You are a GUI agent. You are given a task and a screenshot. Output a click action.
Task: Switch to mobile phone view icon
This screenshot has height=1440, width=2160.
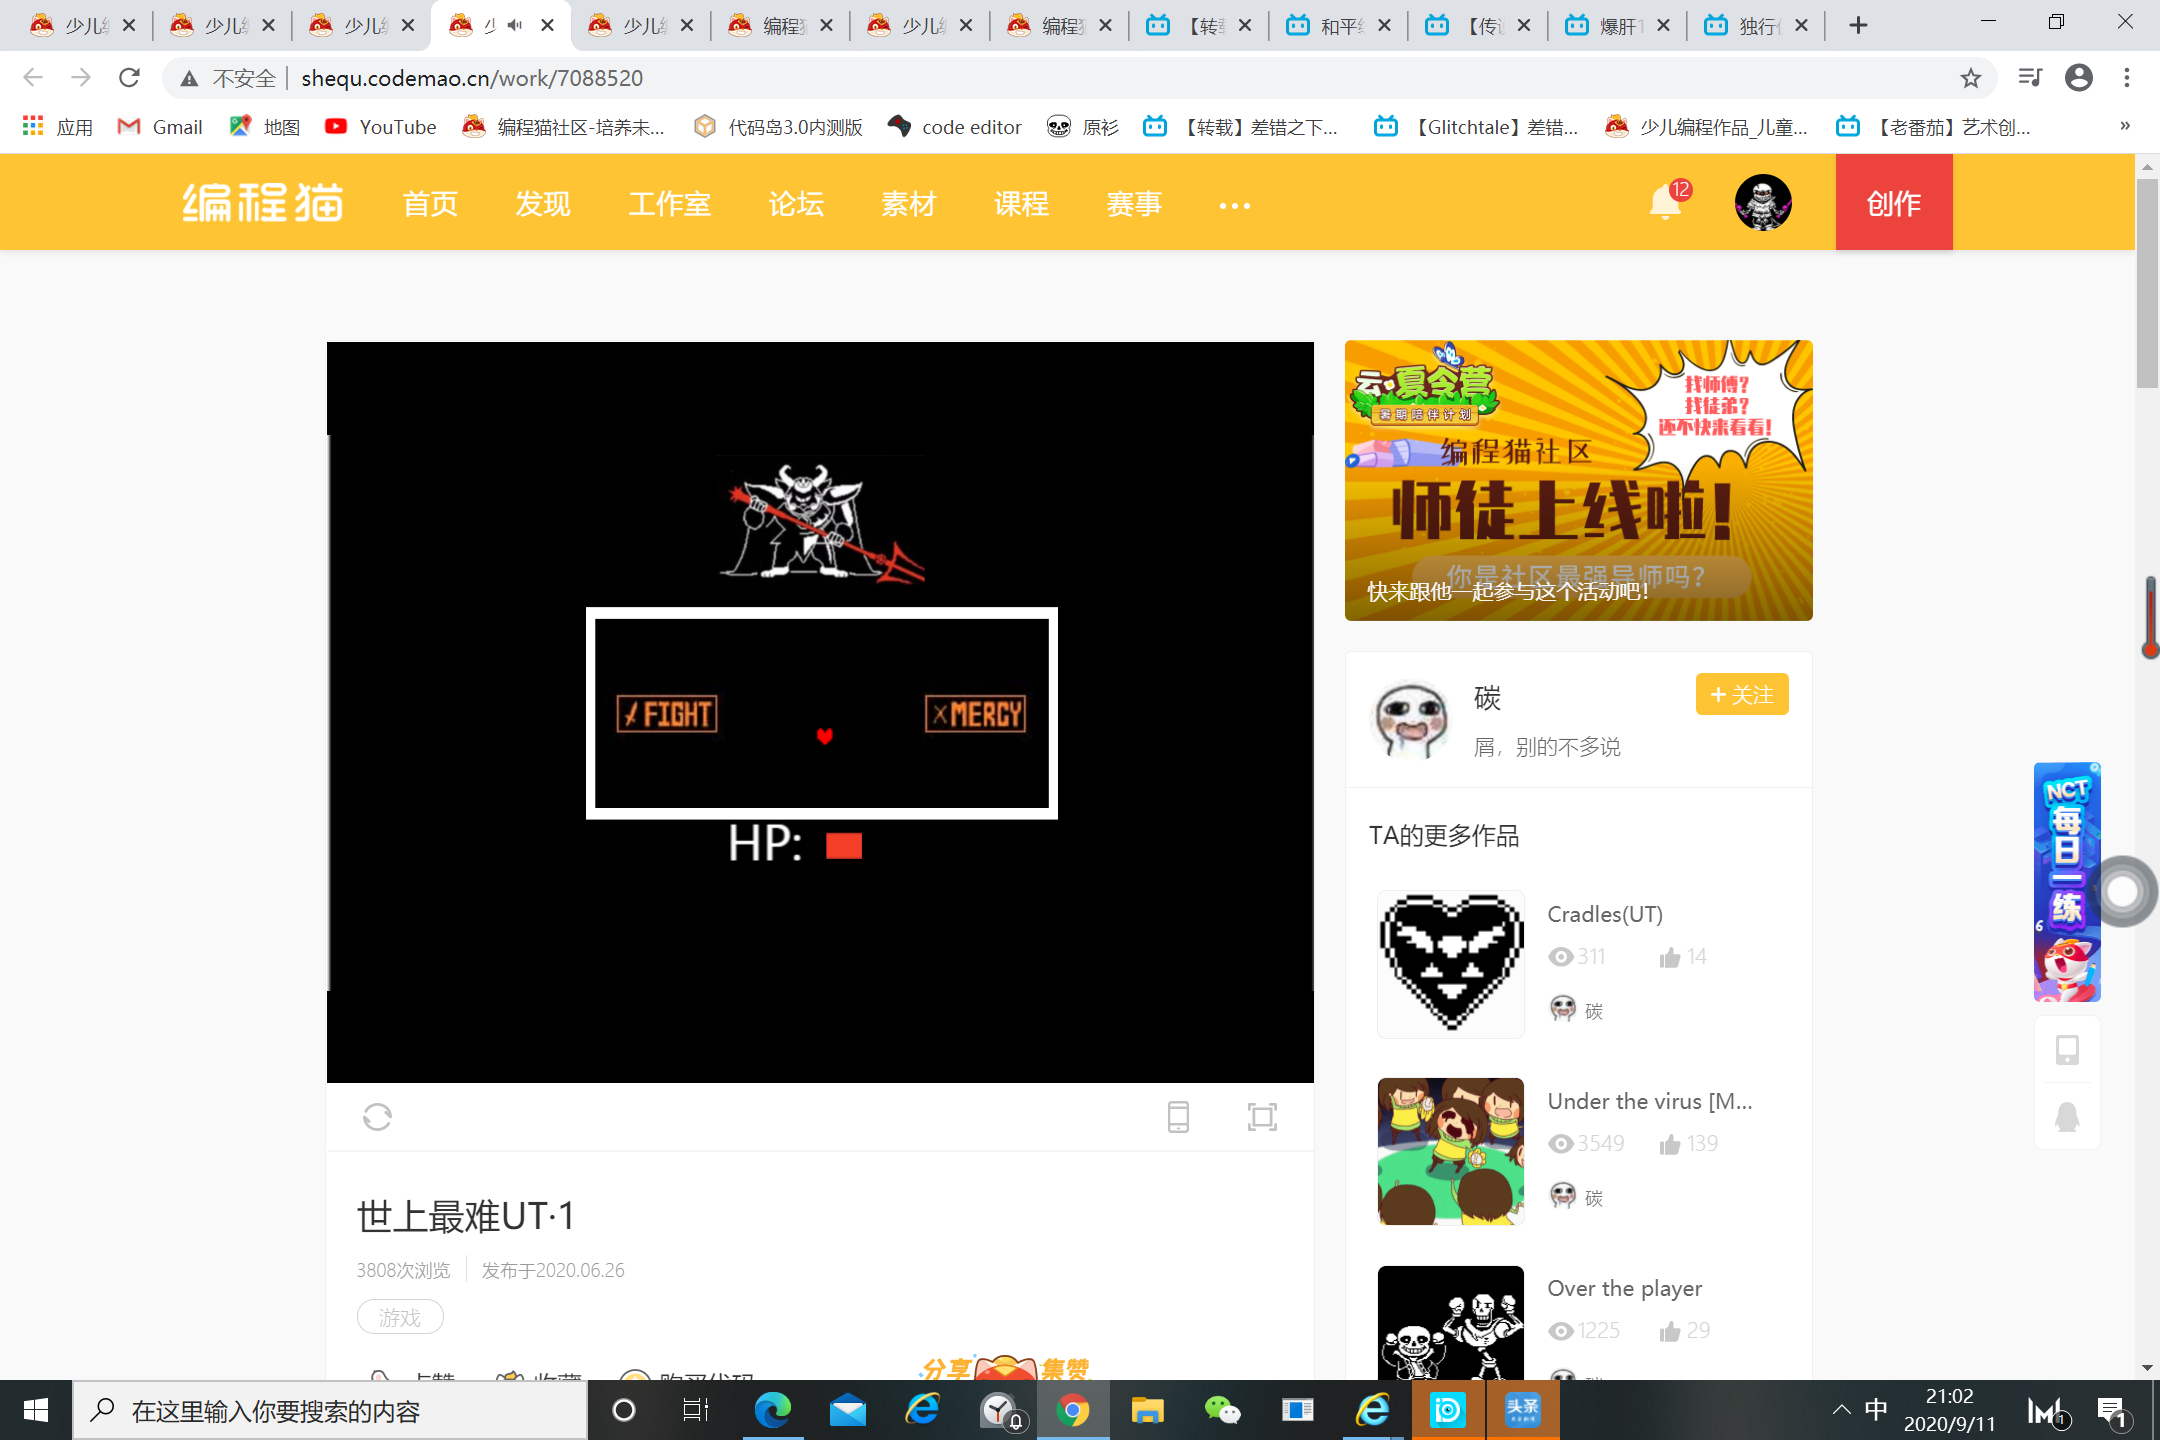[x=1178, y=1116]
